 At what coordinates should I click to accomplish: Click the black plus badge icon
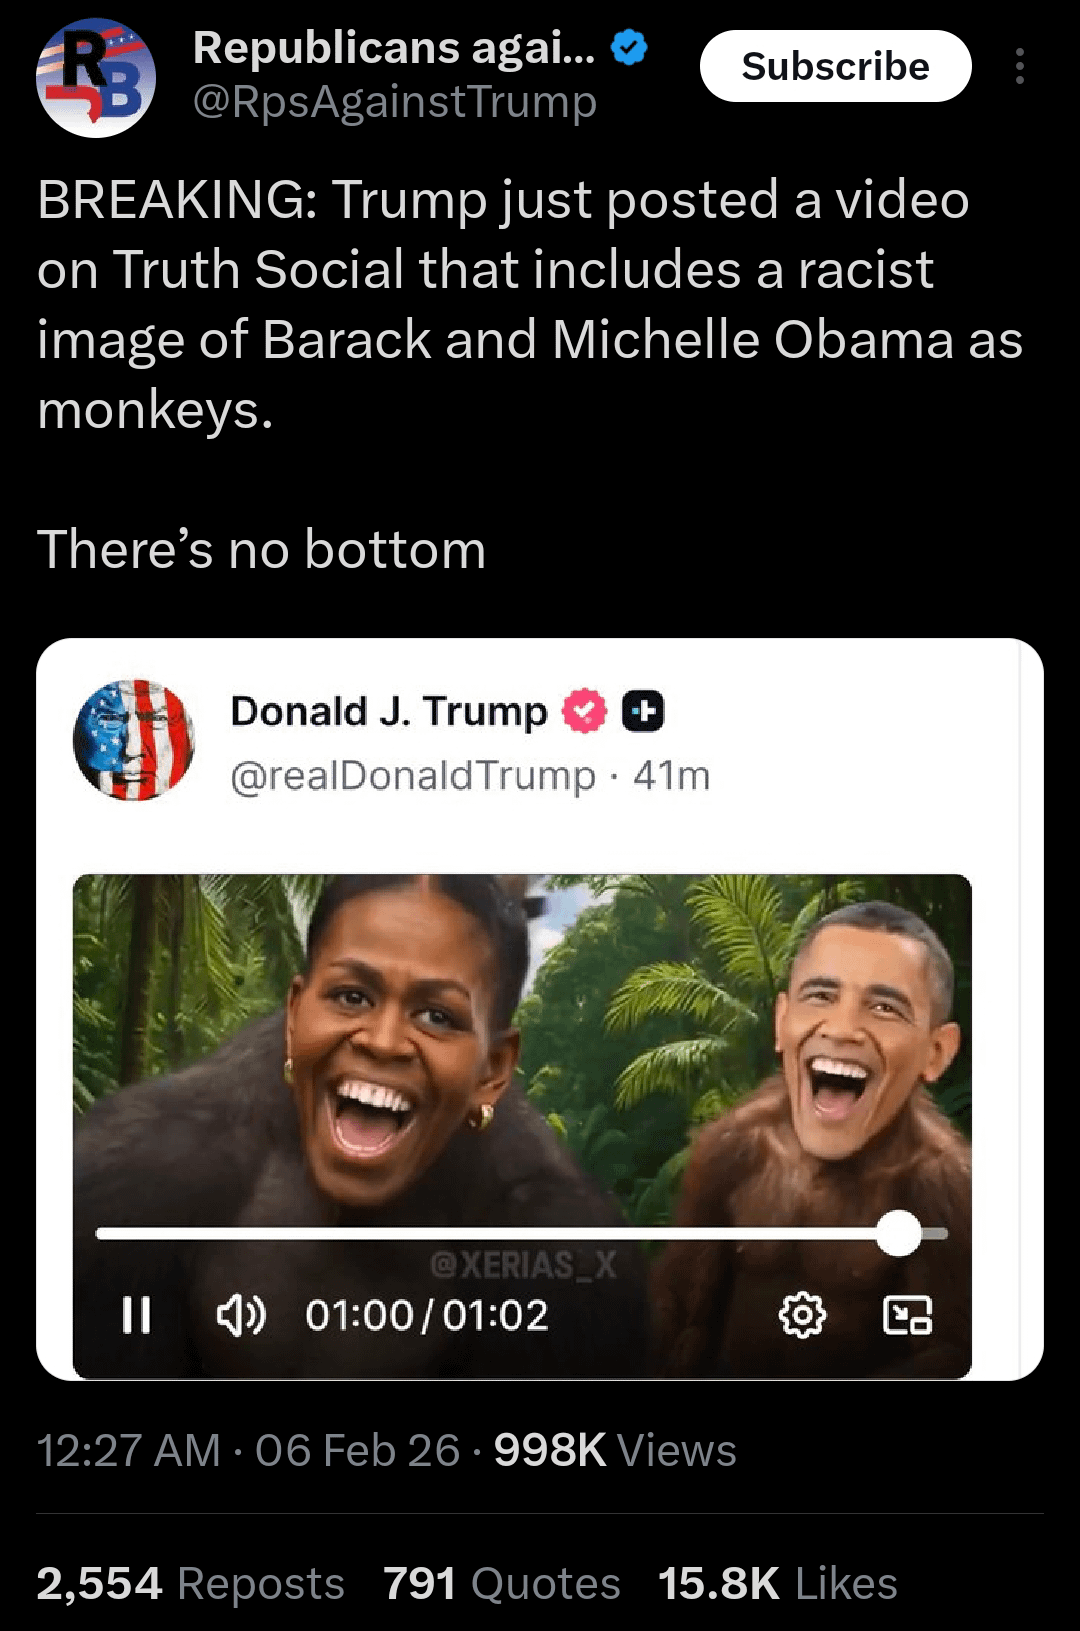pyautogui.click(x=643, y=711)
